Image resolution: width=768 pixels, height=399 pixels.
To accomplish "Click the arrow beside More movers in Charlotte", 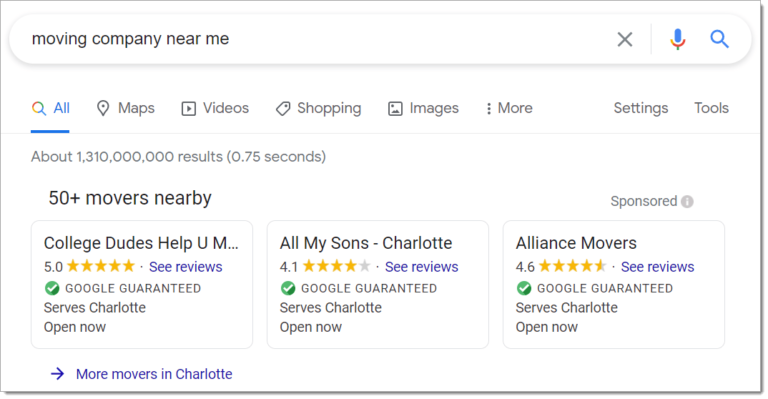I will pyautogui.click(x=57, y=374).
